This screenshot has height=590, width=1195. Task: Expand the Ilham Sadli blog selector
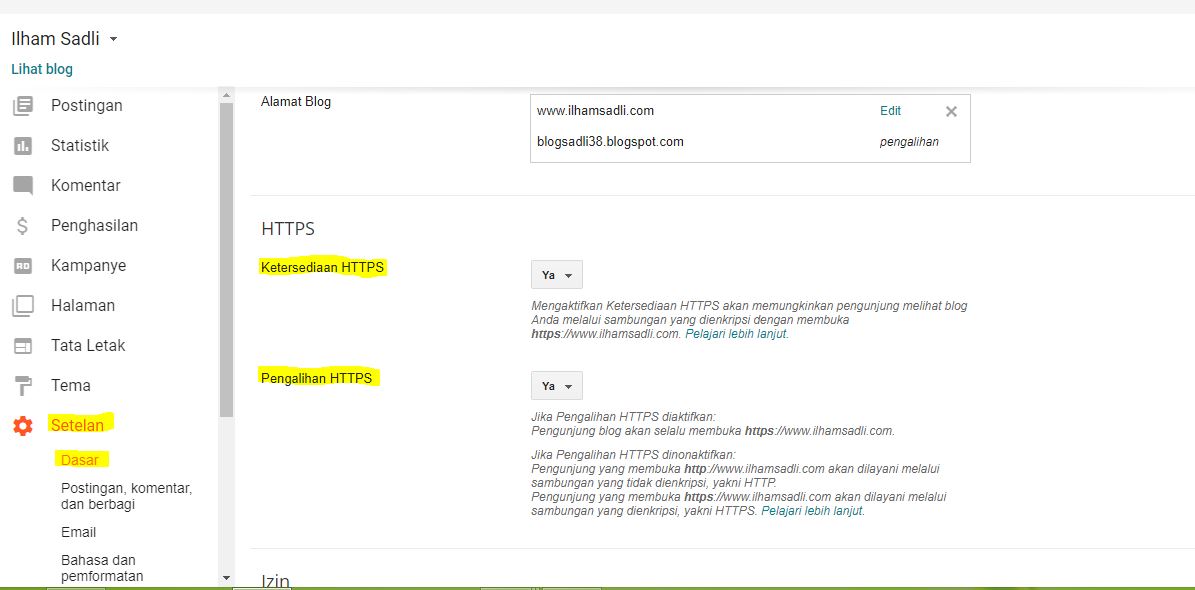click(x=113, y=40)
